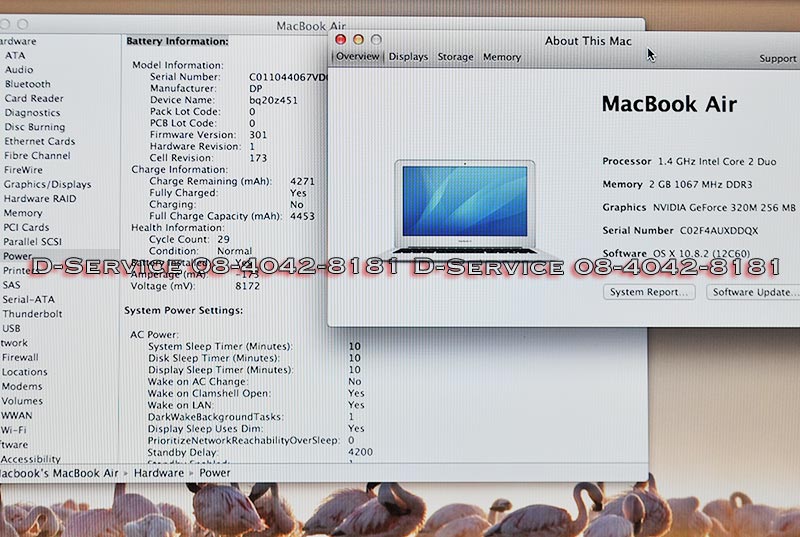Select Card Reader in the sidebar
Image resolution: width=800 pixels, height=537 pixels.
coord(34,98)
